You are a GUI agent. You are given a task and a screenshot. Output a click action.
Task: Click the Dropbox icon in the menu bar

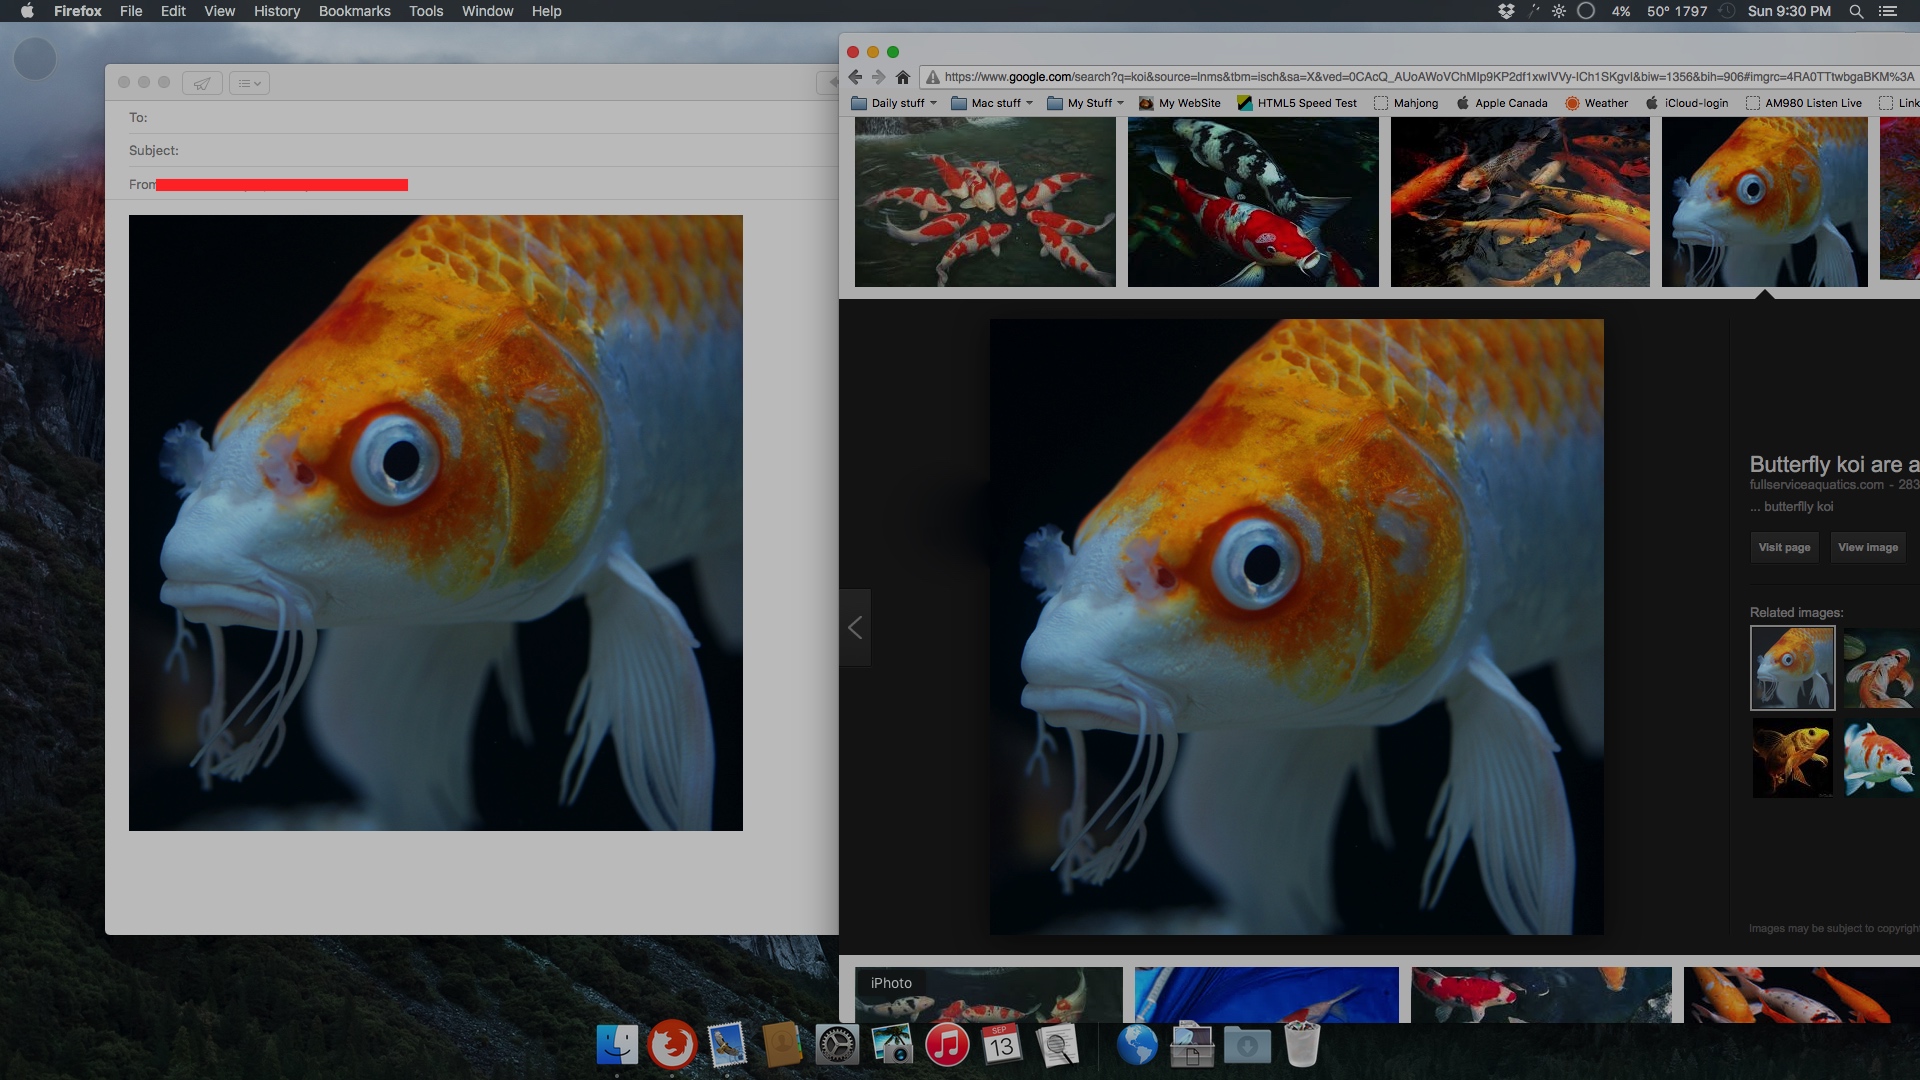1506,11
